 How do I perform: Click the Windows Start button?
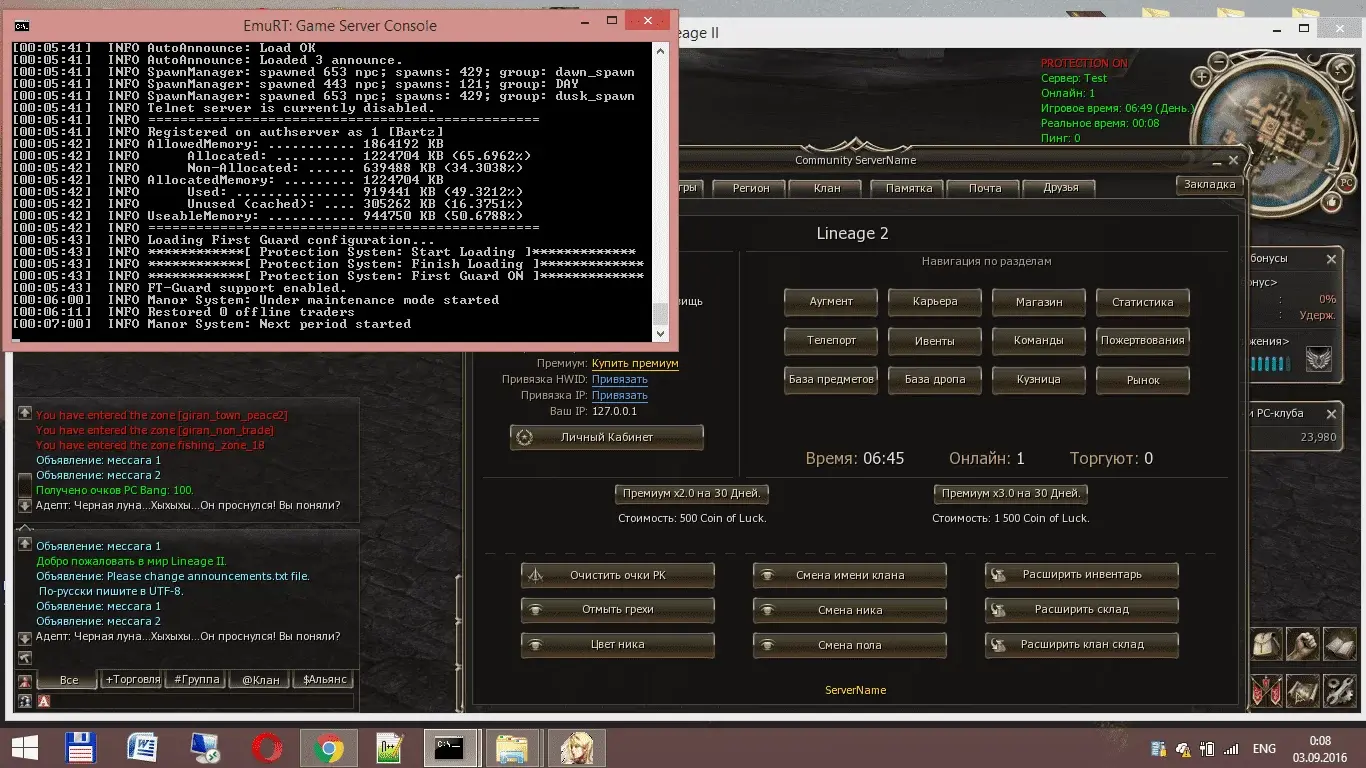point(25,748)
